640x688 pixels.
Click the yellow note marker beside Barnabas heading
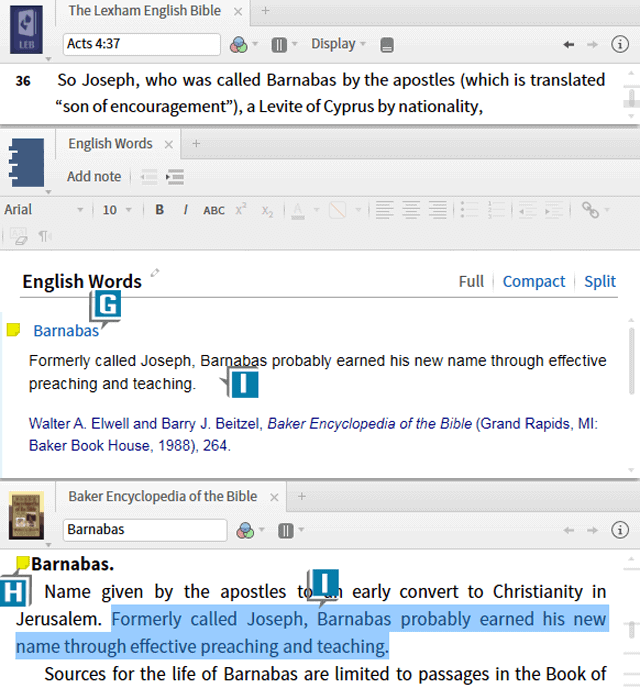[13, 330]
